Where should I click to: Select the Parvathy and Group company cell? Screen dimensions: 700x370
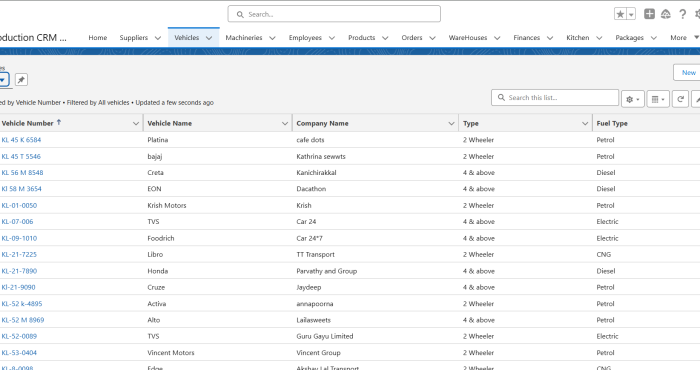click(327, 271)
